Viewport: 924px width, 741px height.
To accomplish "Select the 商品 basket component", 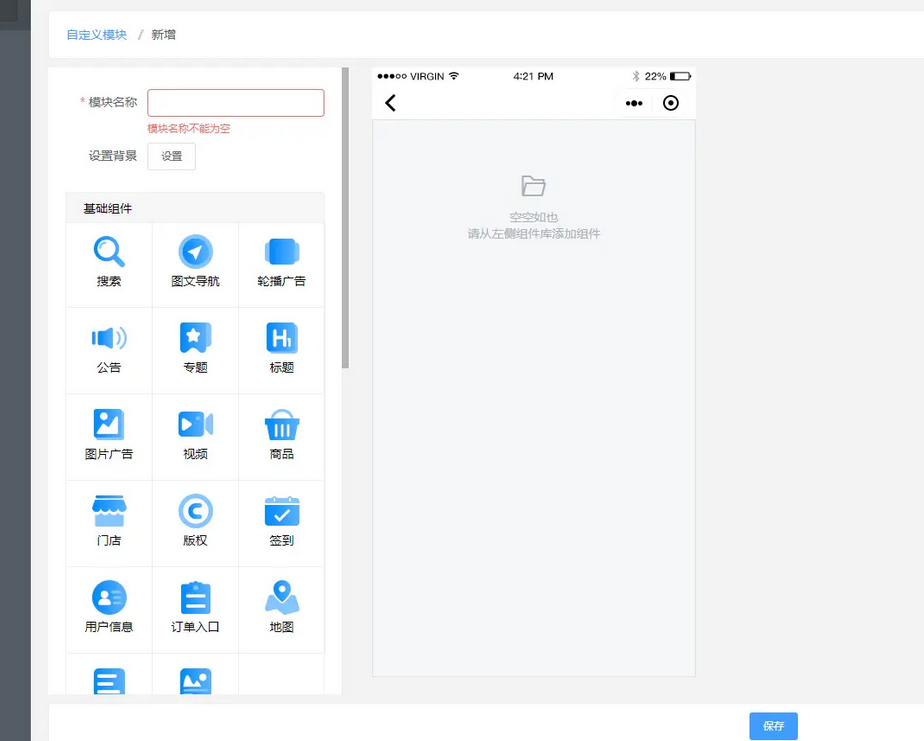I will [282, 435].
